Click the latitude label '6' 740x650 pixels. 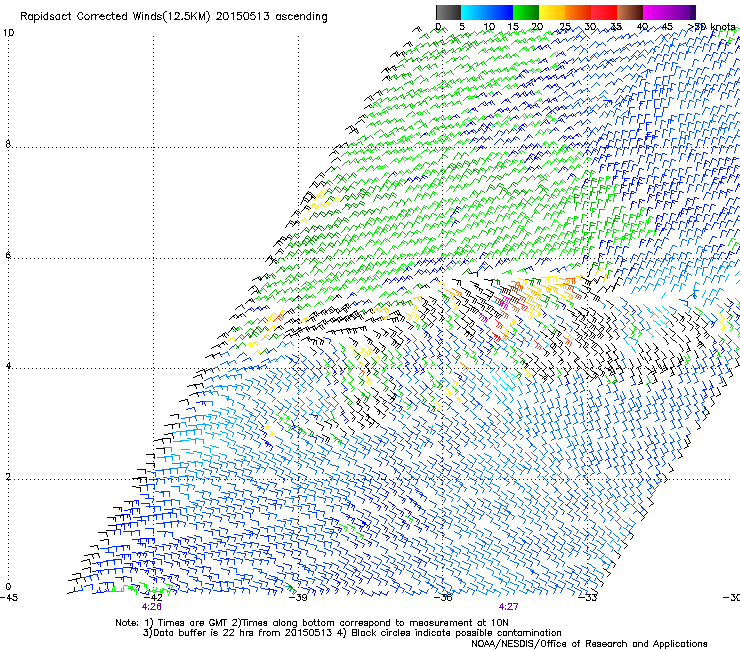8,255
